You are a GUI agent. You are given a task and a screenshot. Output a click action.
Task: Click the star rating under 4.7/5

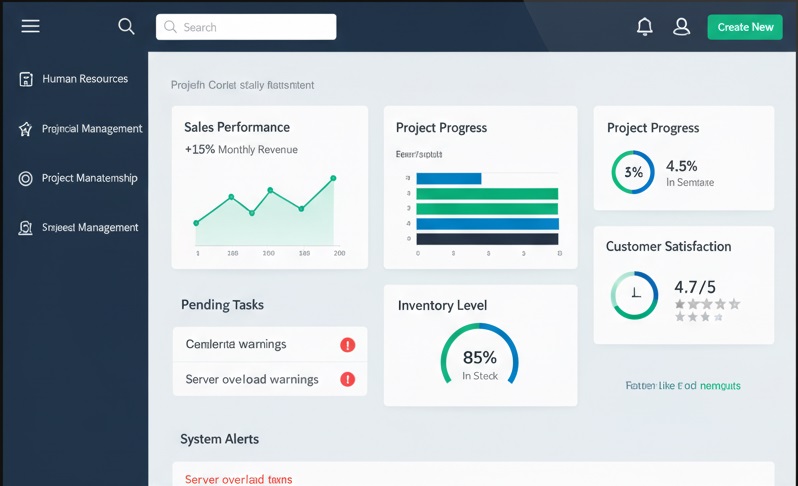click(x=706, y=310)
